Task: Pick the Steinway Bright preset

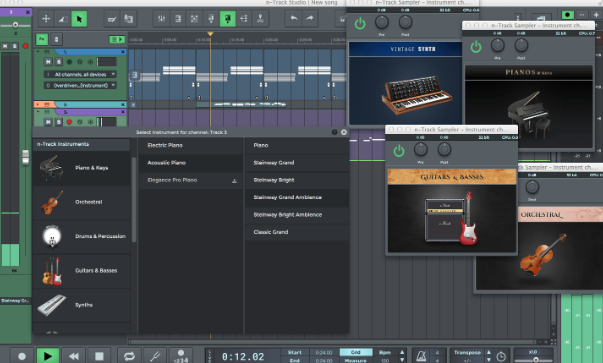Action: [x=297, y=180]
